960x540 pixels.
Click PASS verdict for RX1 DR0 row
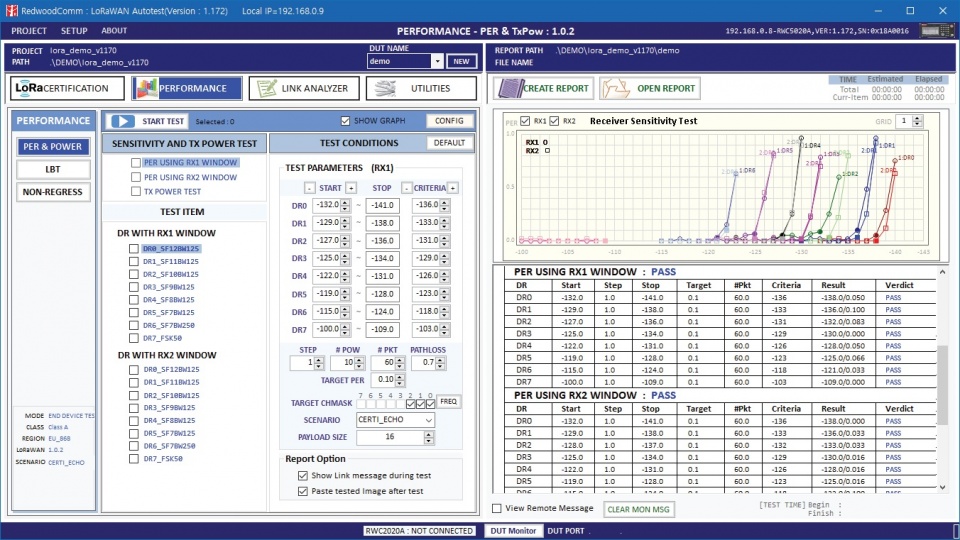tap(893, 298)
